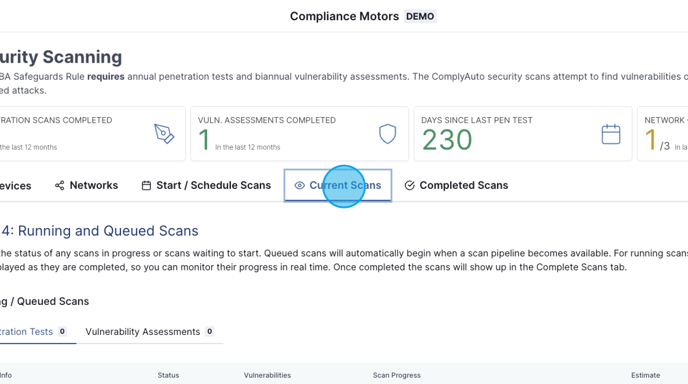Click the eye icon beside Current Scans
This screenshot has height=384, width=688.
pyautogui.click(x=299, y=186)
